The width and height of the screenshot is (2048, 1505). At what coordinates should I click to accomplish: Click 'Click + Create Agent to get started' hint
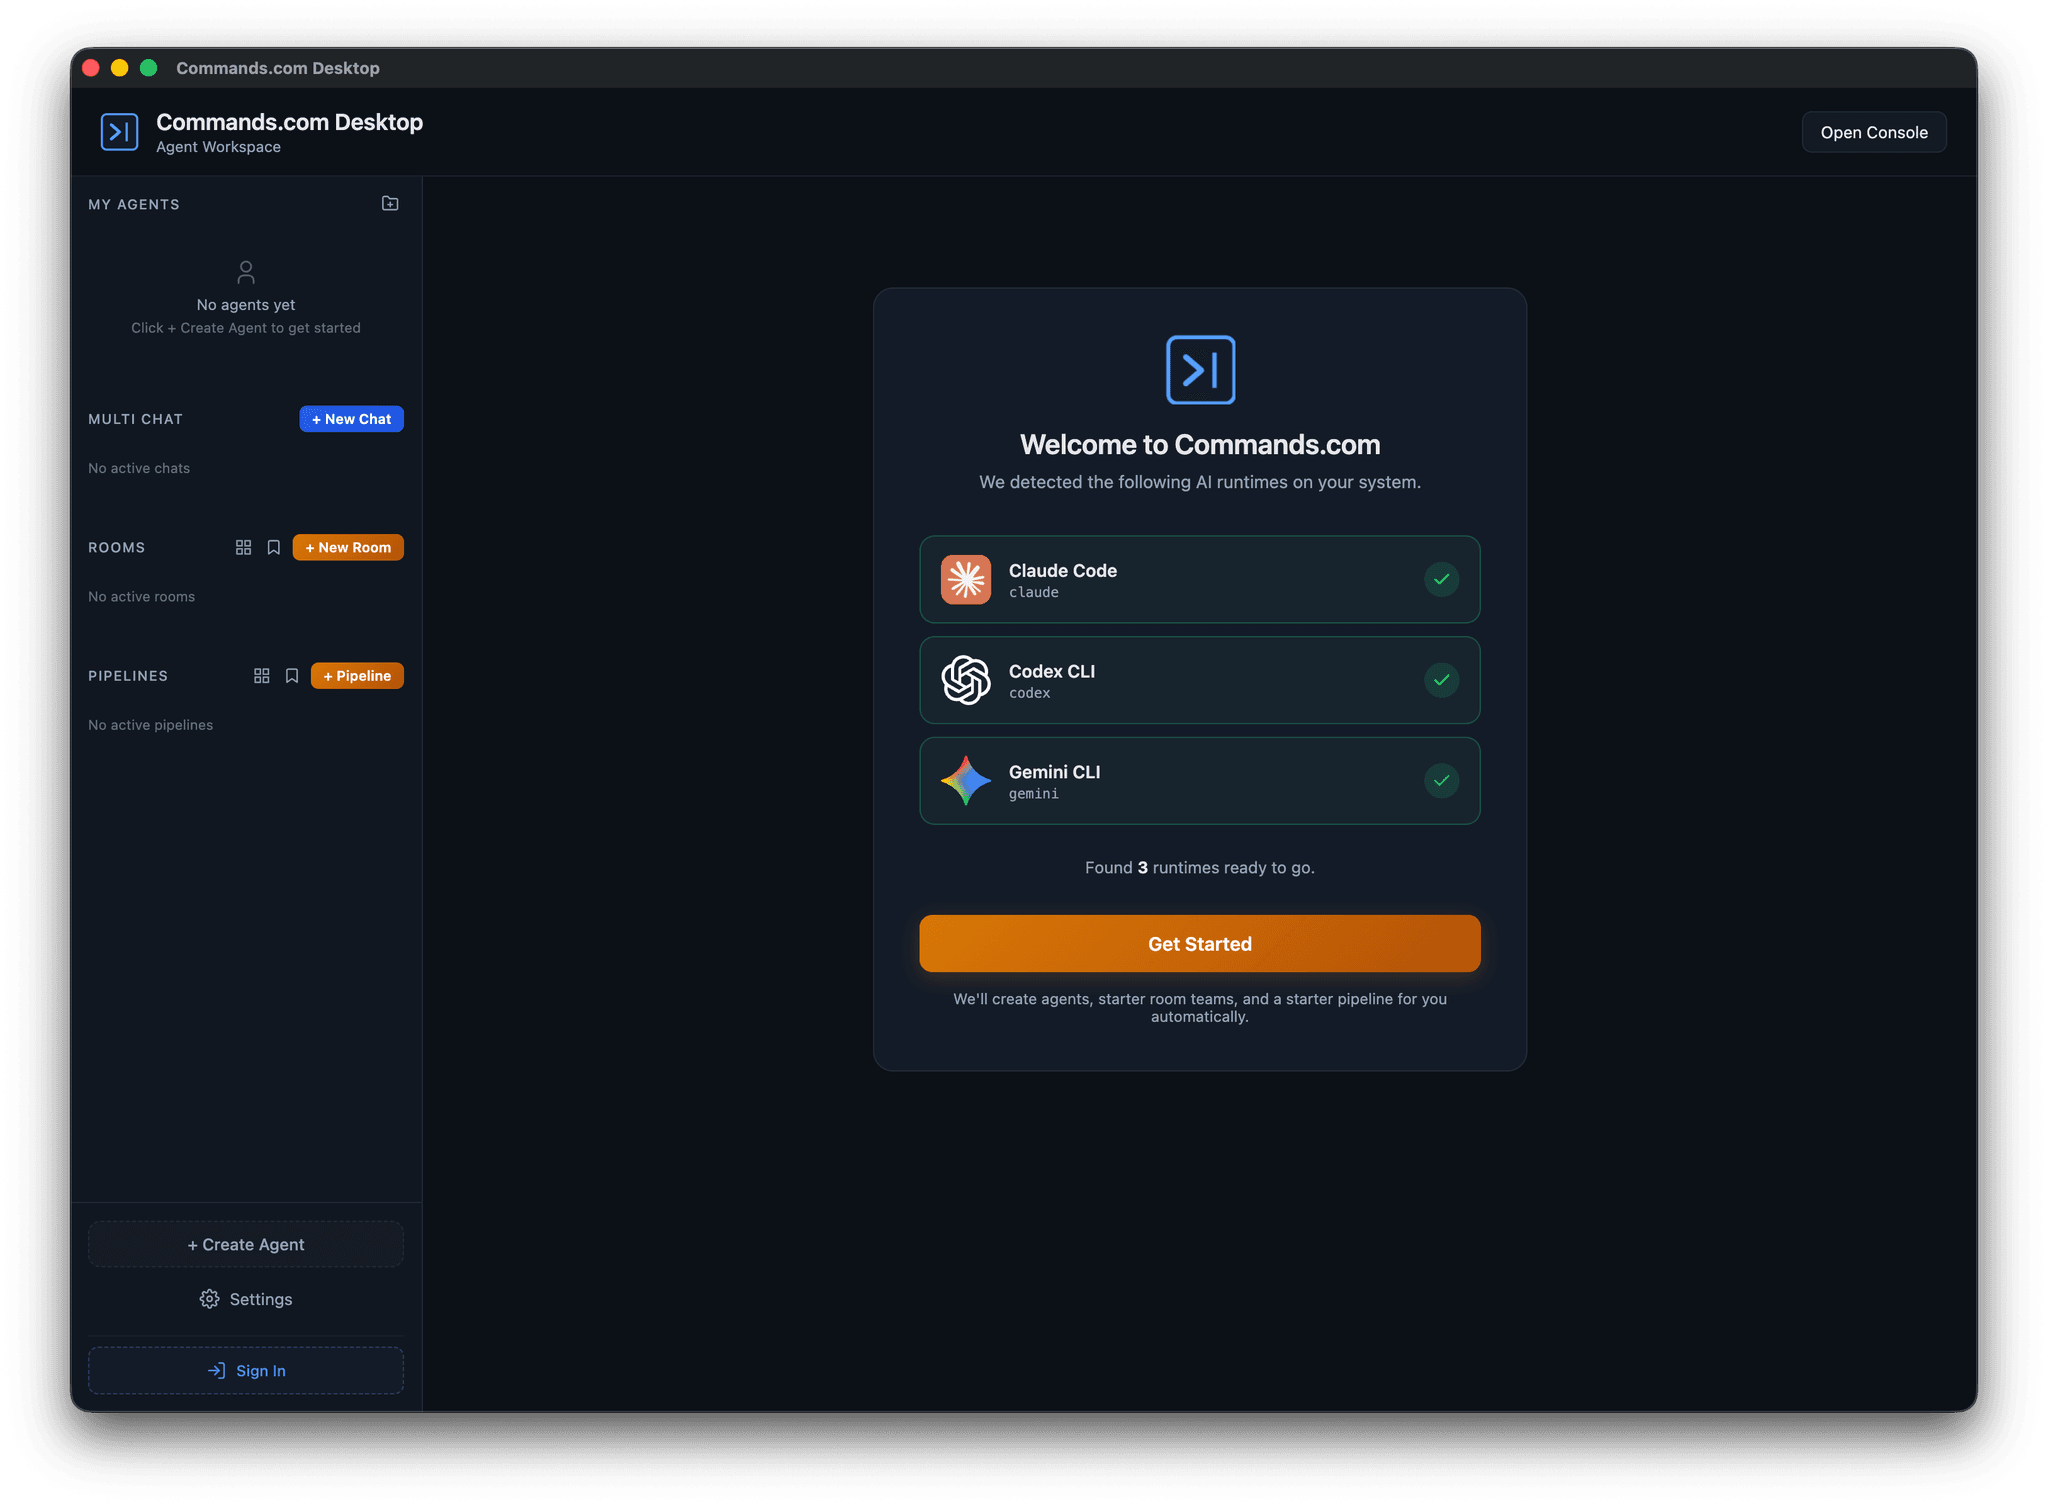point(246,328)
